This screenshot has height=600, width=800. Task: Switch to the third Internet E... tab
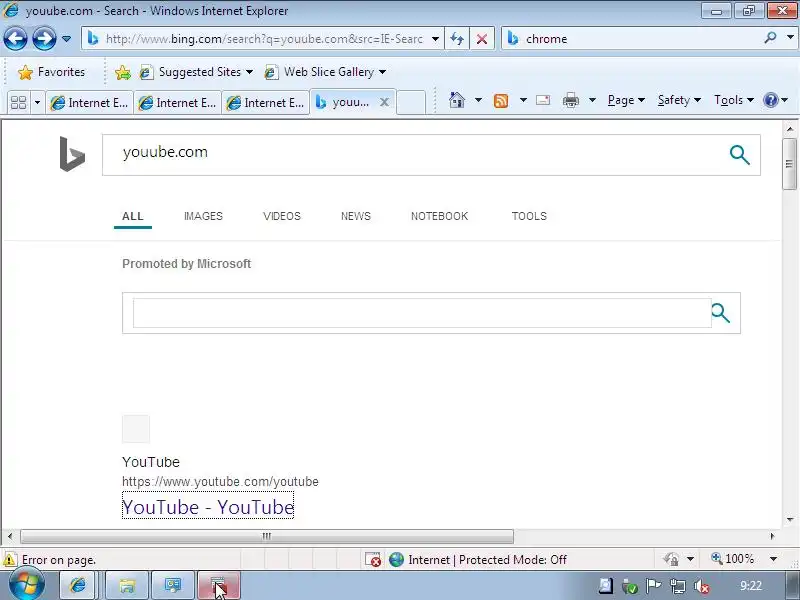coord(265,103)
